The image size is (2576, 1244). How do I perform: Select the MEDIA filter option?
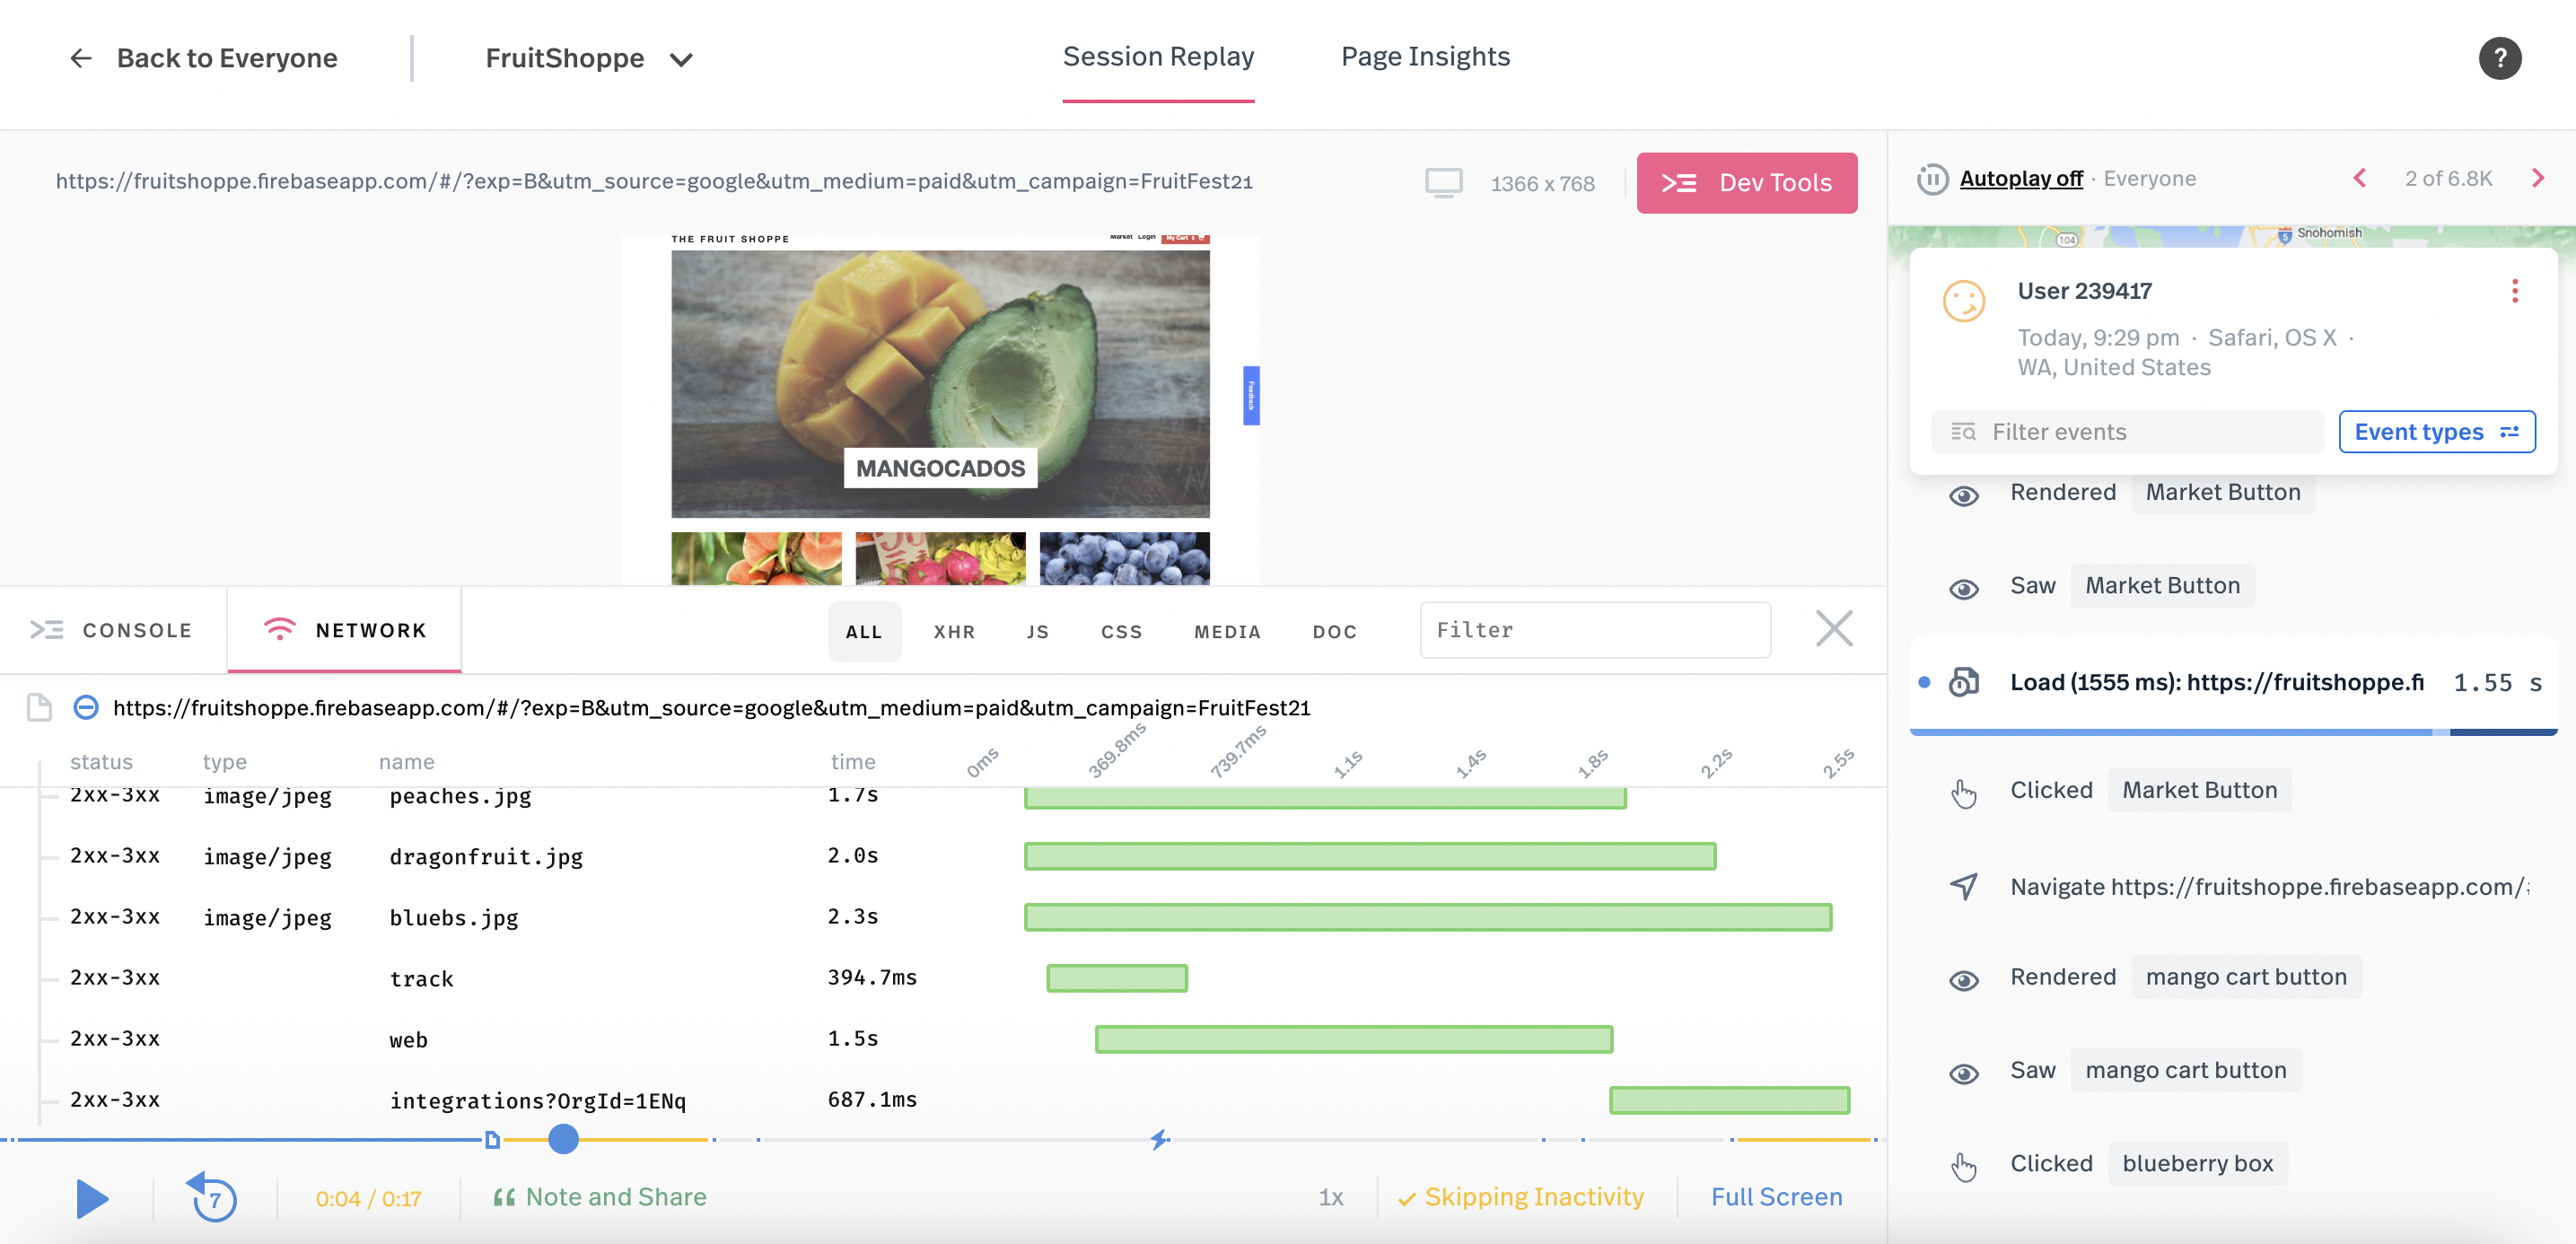1227,631
